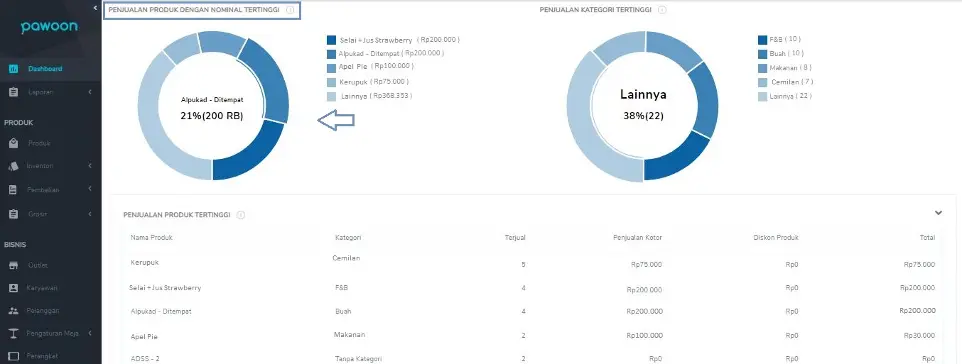
Task: Collapse the Penjualan Produk Tertinggi table chevron
Action: (x=938, y=213)
